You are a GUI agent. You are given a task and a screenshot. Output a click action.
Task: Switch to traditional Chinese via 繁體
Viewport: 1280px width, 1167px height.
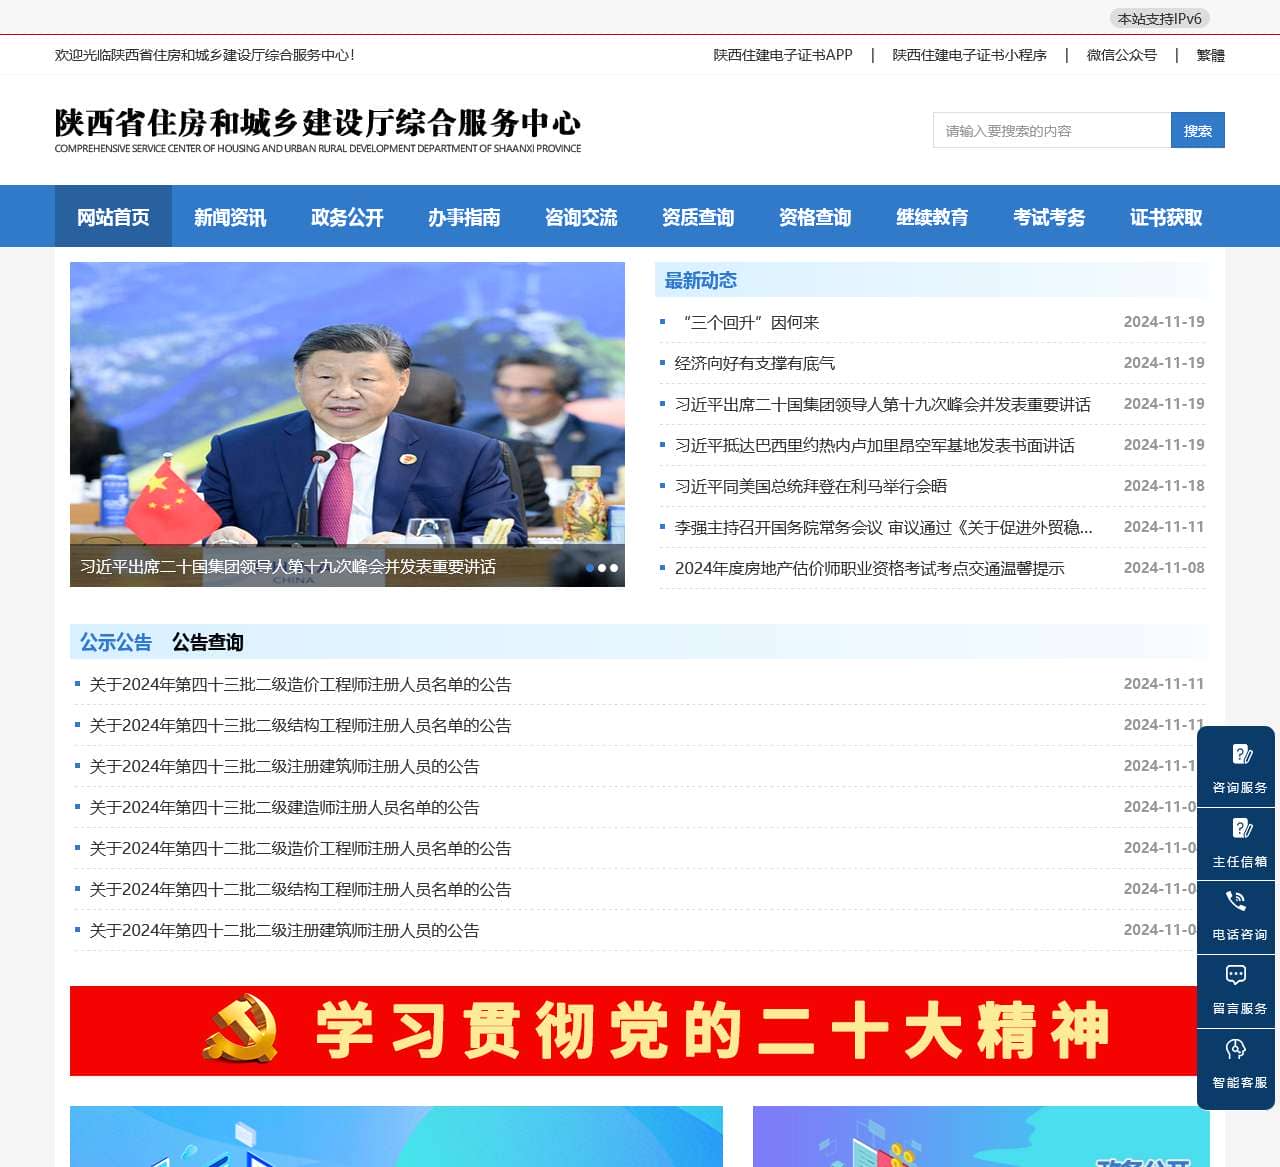pyautogui.click(x=1211, y=55)
